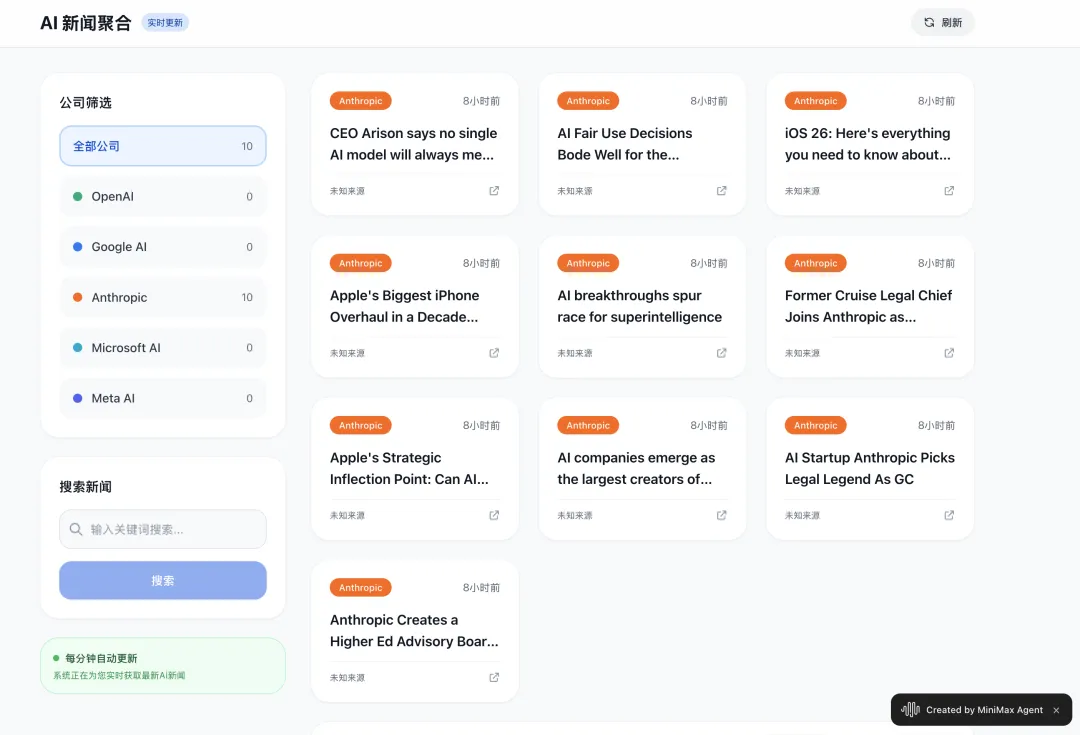Open external link on 'Former Cruise Legal Chief' card
This screenshot has width=1080, height=735.
949,353
